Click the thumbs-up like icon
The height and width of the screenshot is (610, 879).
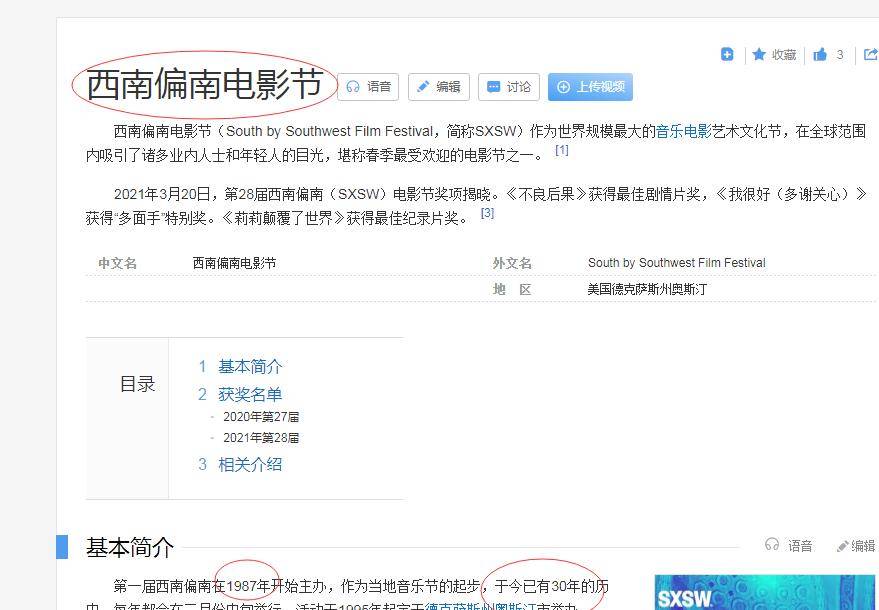(820, 54)
